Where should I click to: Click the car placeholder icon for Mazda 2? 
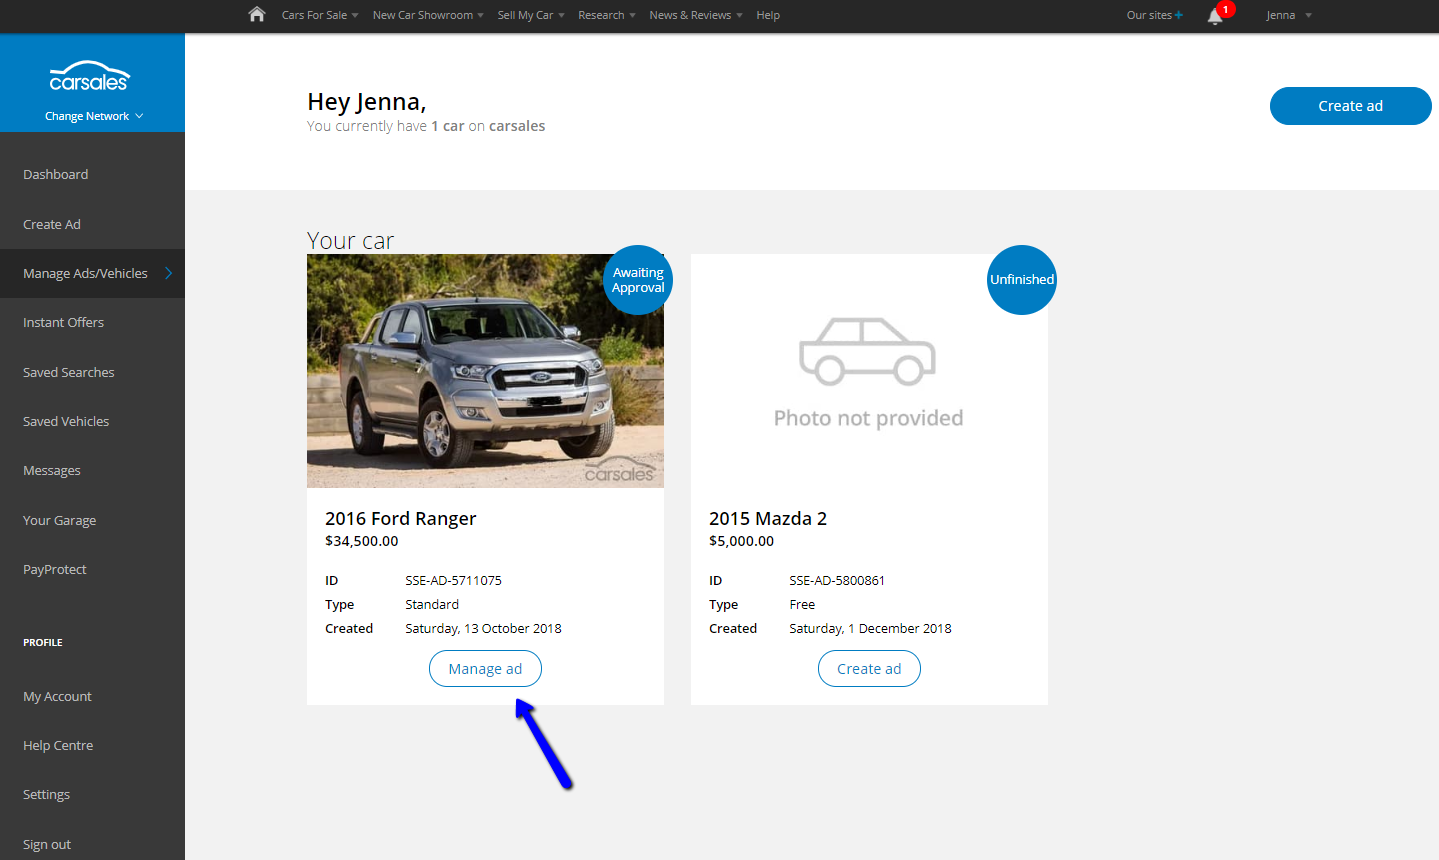pyautogui.click(x=867, y=352)
